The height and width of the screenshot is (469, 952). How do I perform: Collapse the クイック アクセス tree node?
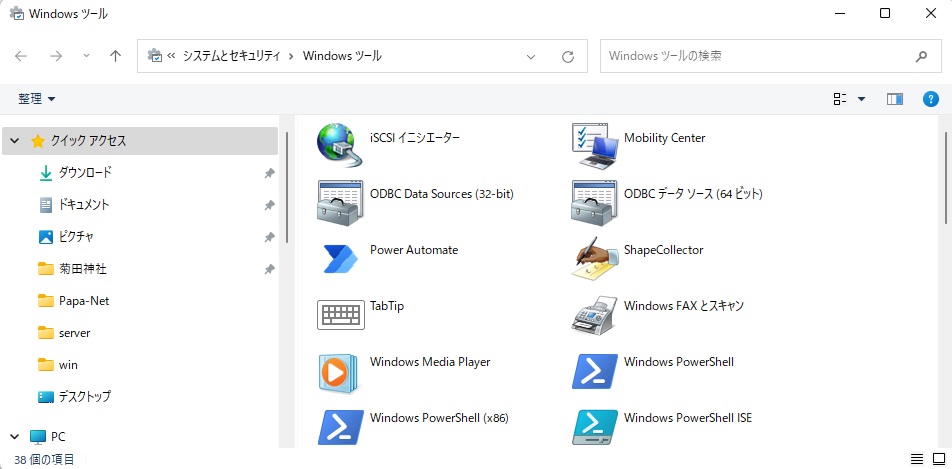click(x=15, y=141)
